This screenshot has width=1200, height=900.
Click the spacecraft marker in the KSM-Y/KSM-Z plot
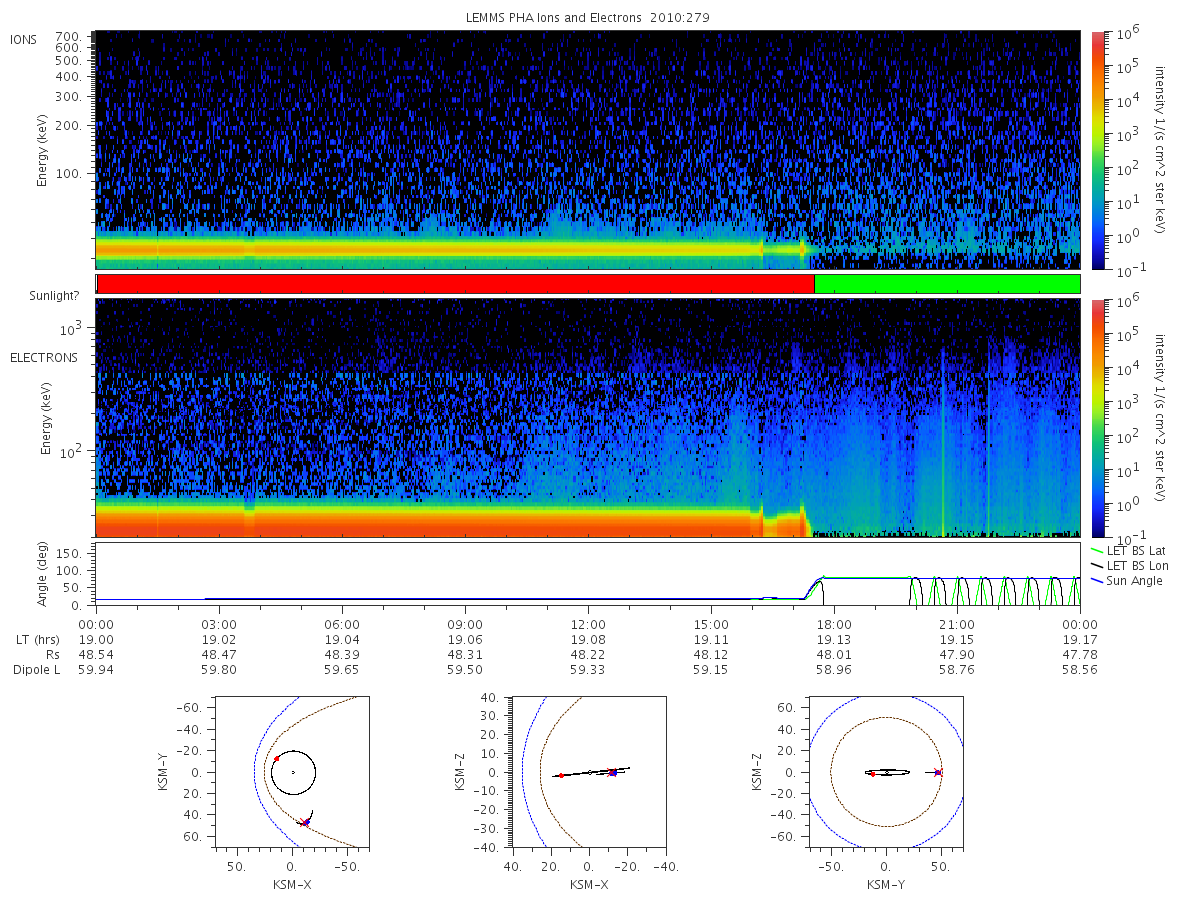(x=937, y=772)
